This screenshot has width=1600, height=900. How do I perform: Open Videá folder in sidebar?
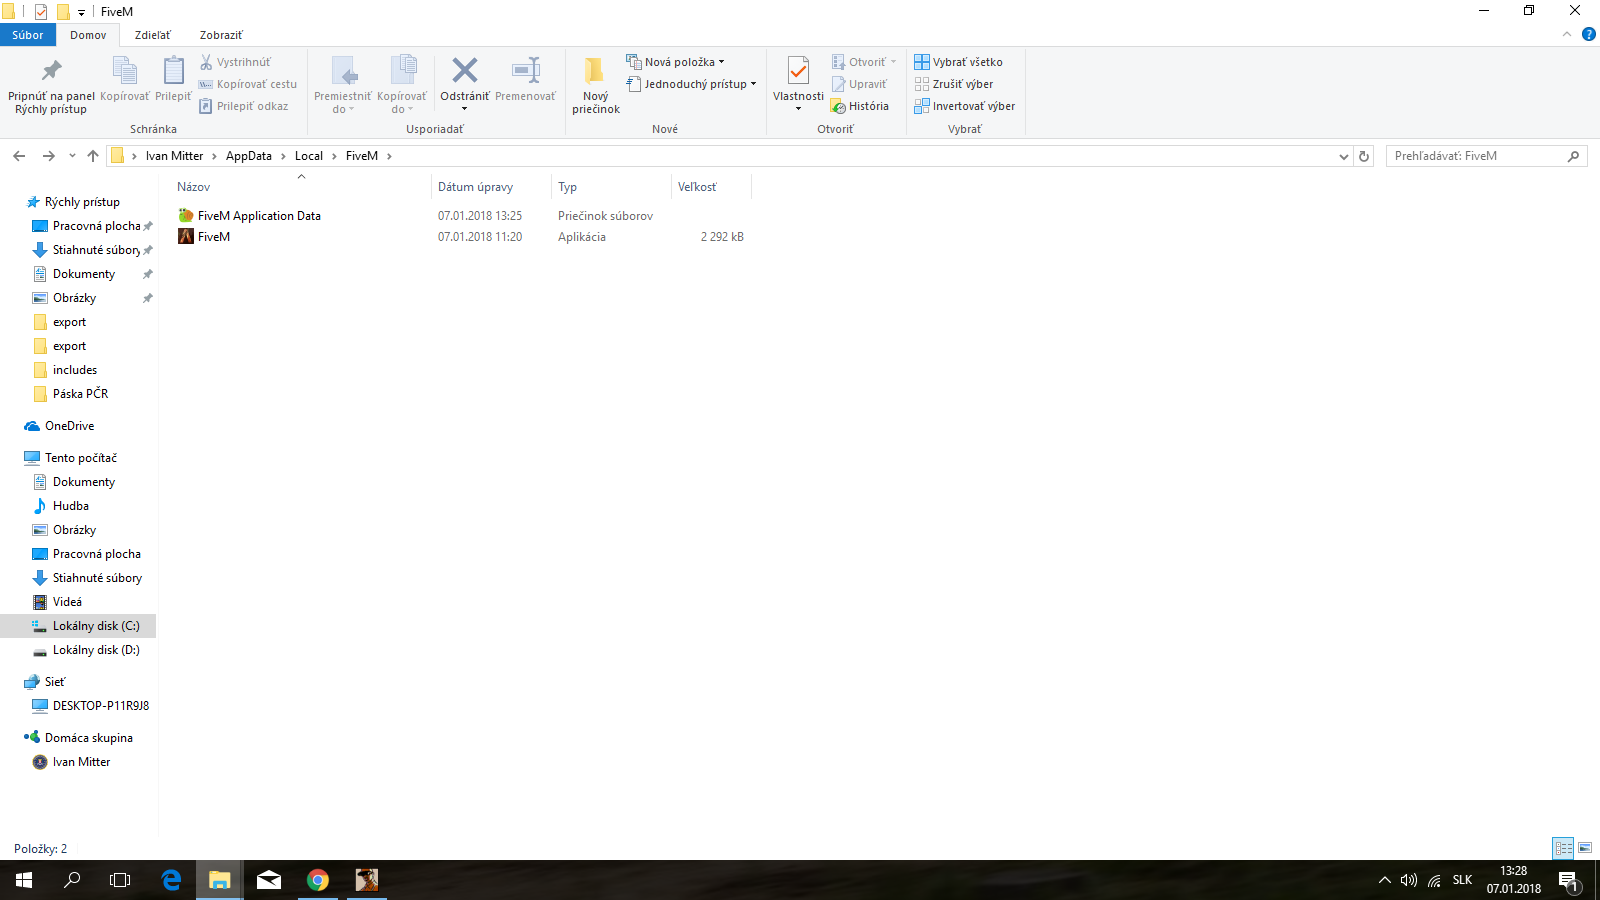click(x=67, y=602)
